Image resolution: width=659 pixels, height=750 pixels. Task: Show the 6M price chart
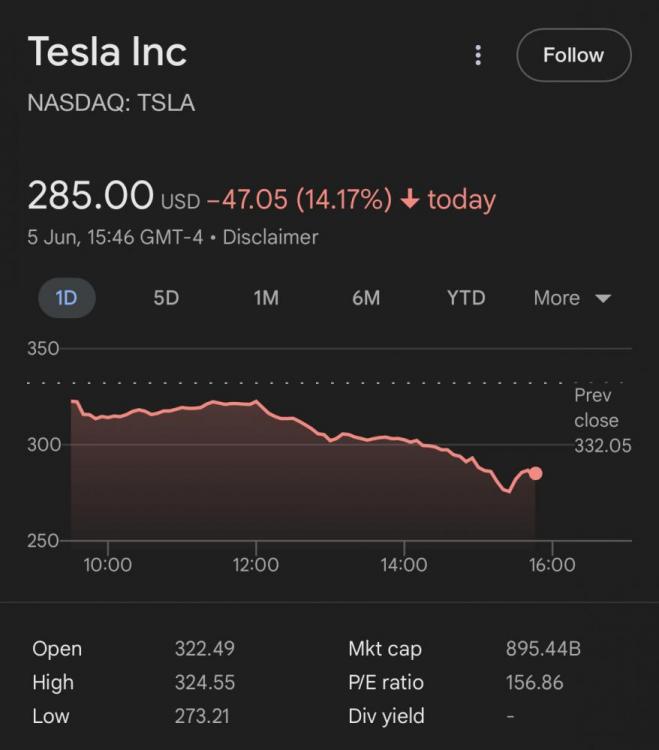366,298
